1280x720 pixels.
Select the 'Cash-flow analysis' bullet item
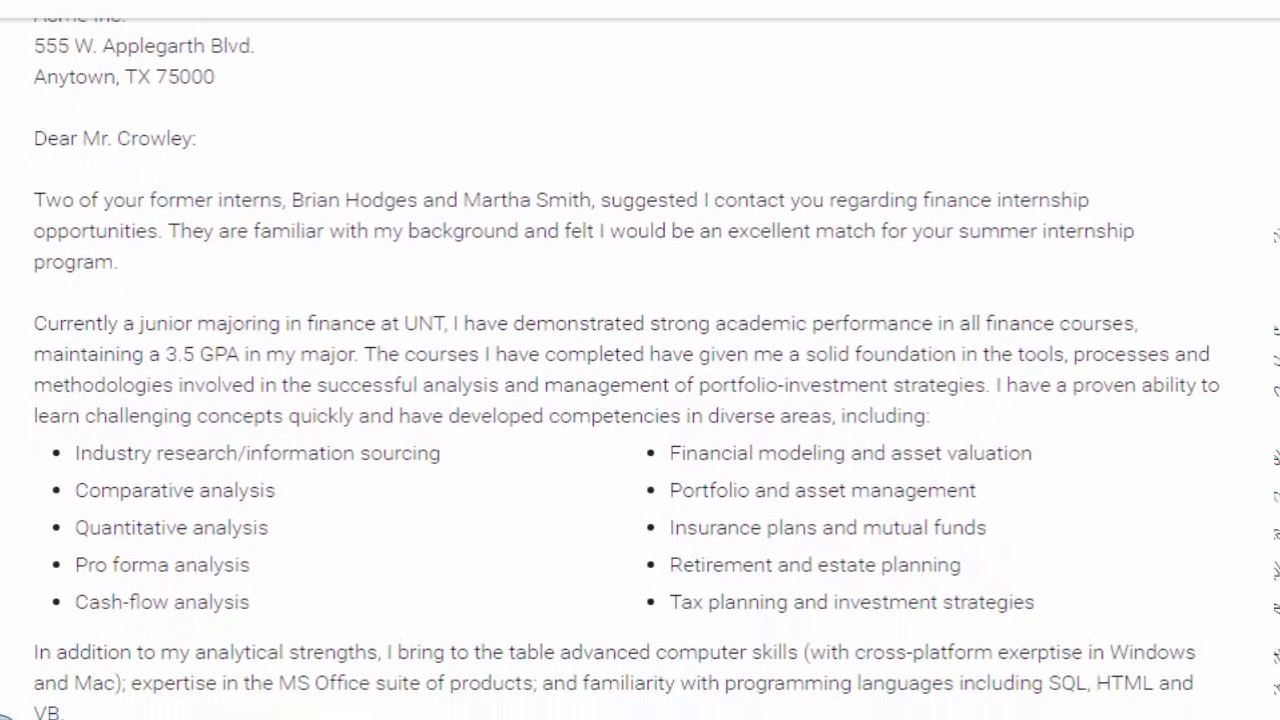coord(162,602)
